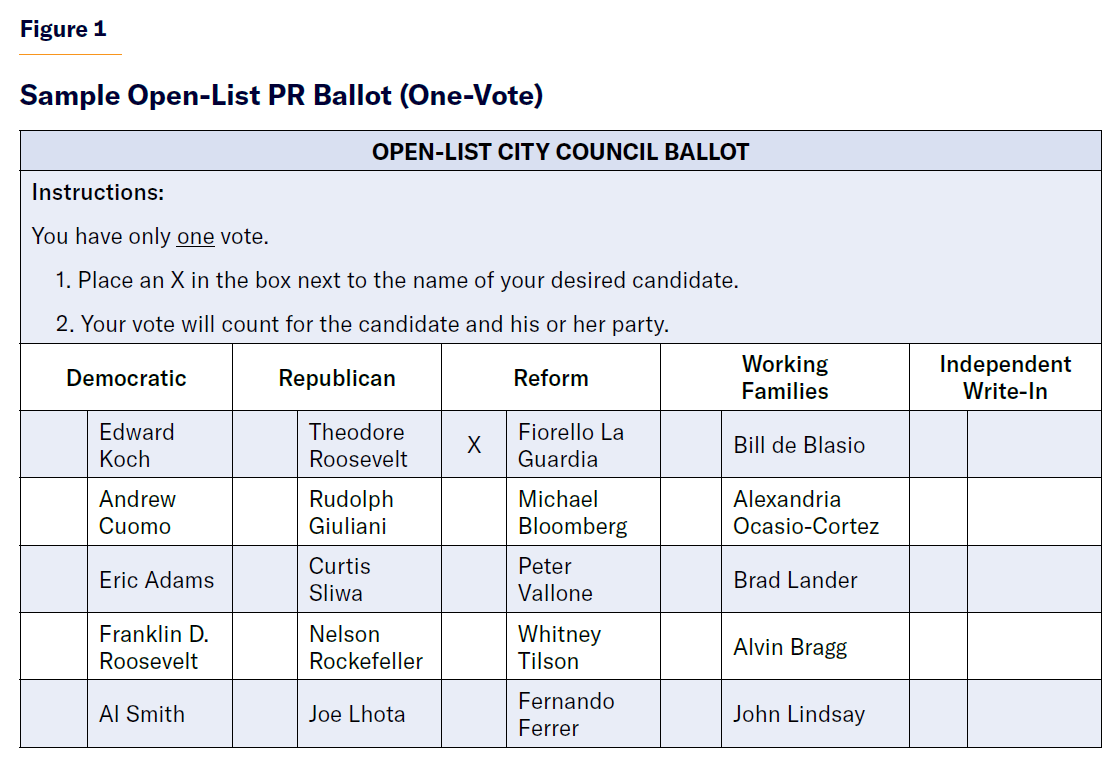The width and height of the screenshot is (1119, 759).
Task: Check the box beside Eric Adams
Action: pyautogui.click(x=54, y=580)
